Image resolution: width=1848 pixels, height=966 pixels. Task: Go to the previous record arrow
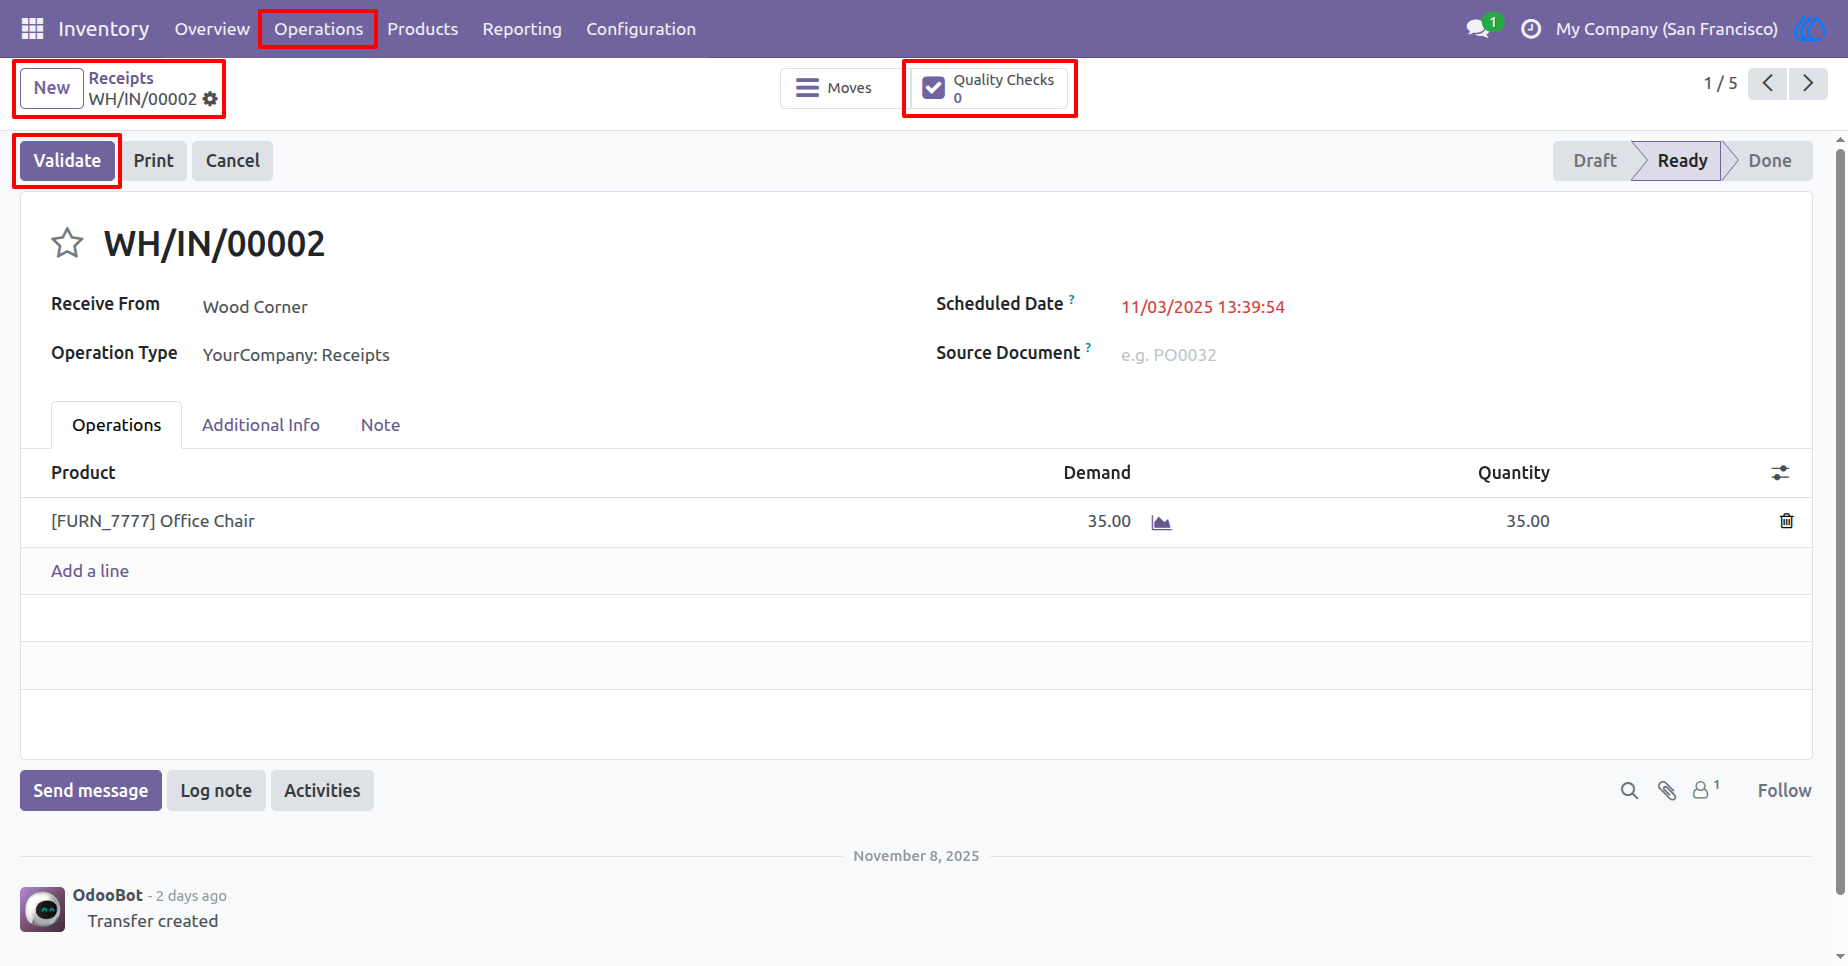click(1768, 84)
